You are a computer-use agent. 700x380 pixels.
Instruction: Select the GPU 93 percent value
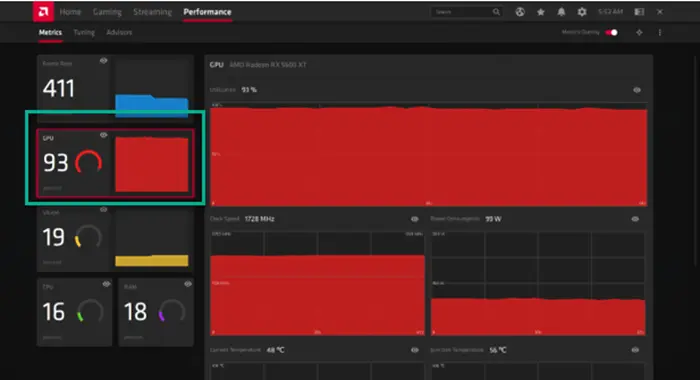point(55,163)
